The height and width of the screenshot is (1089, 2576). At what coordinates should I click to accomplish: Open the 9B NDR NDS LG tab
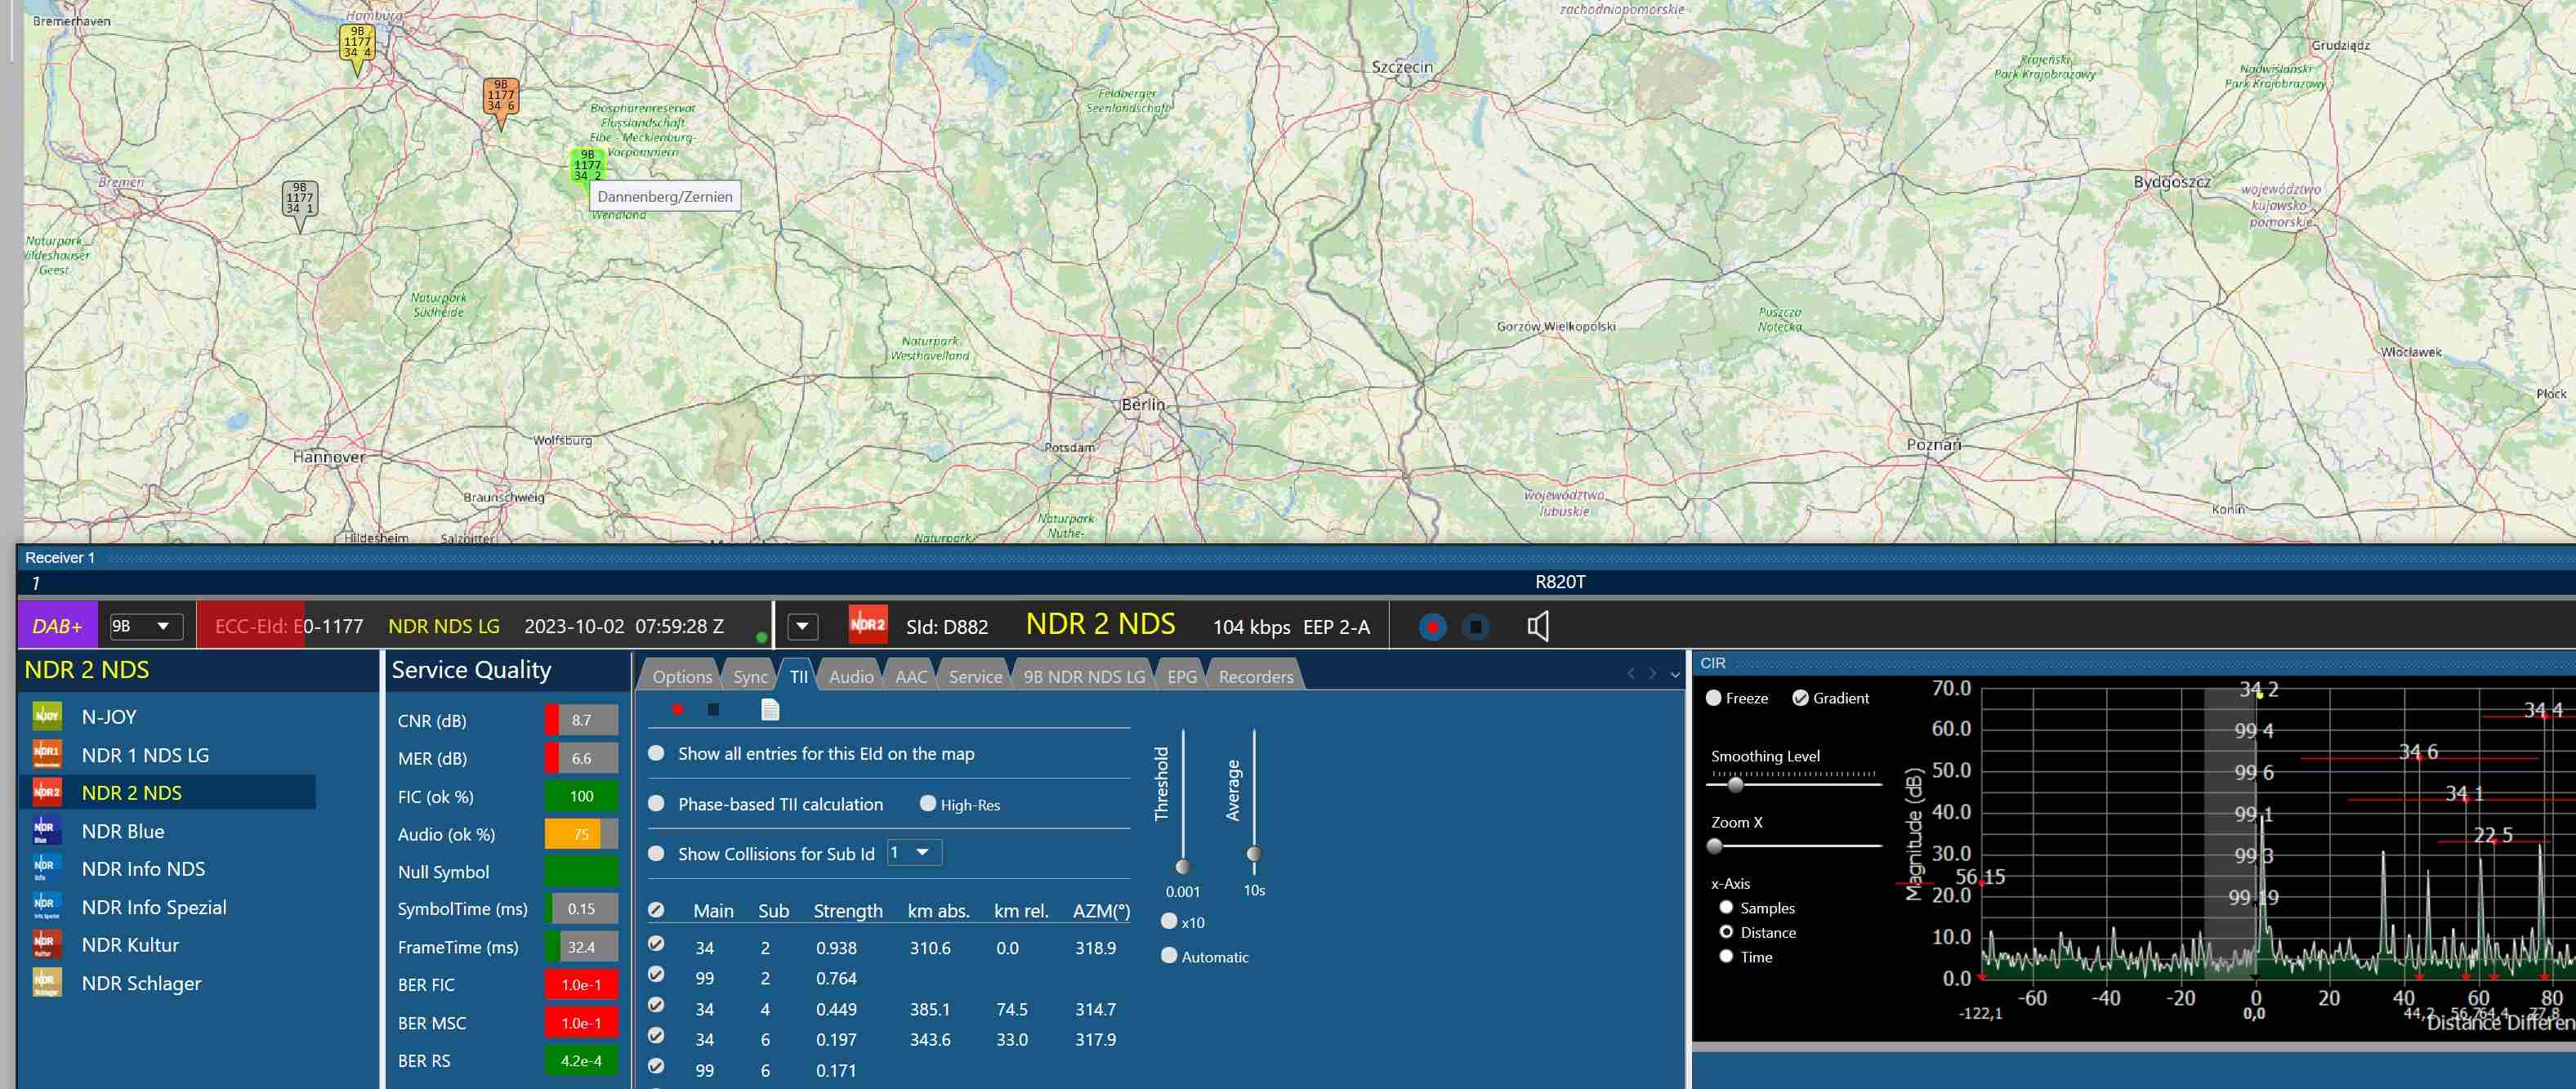click(1084, 676)
